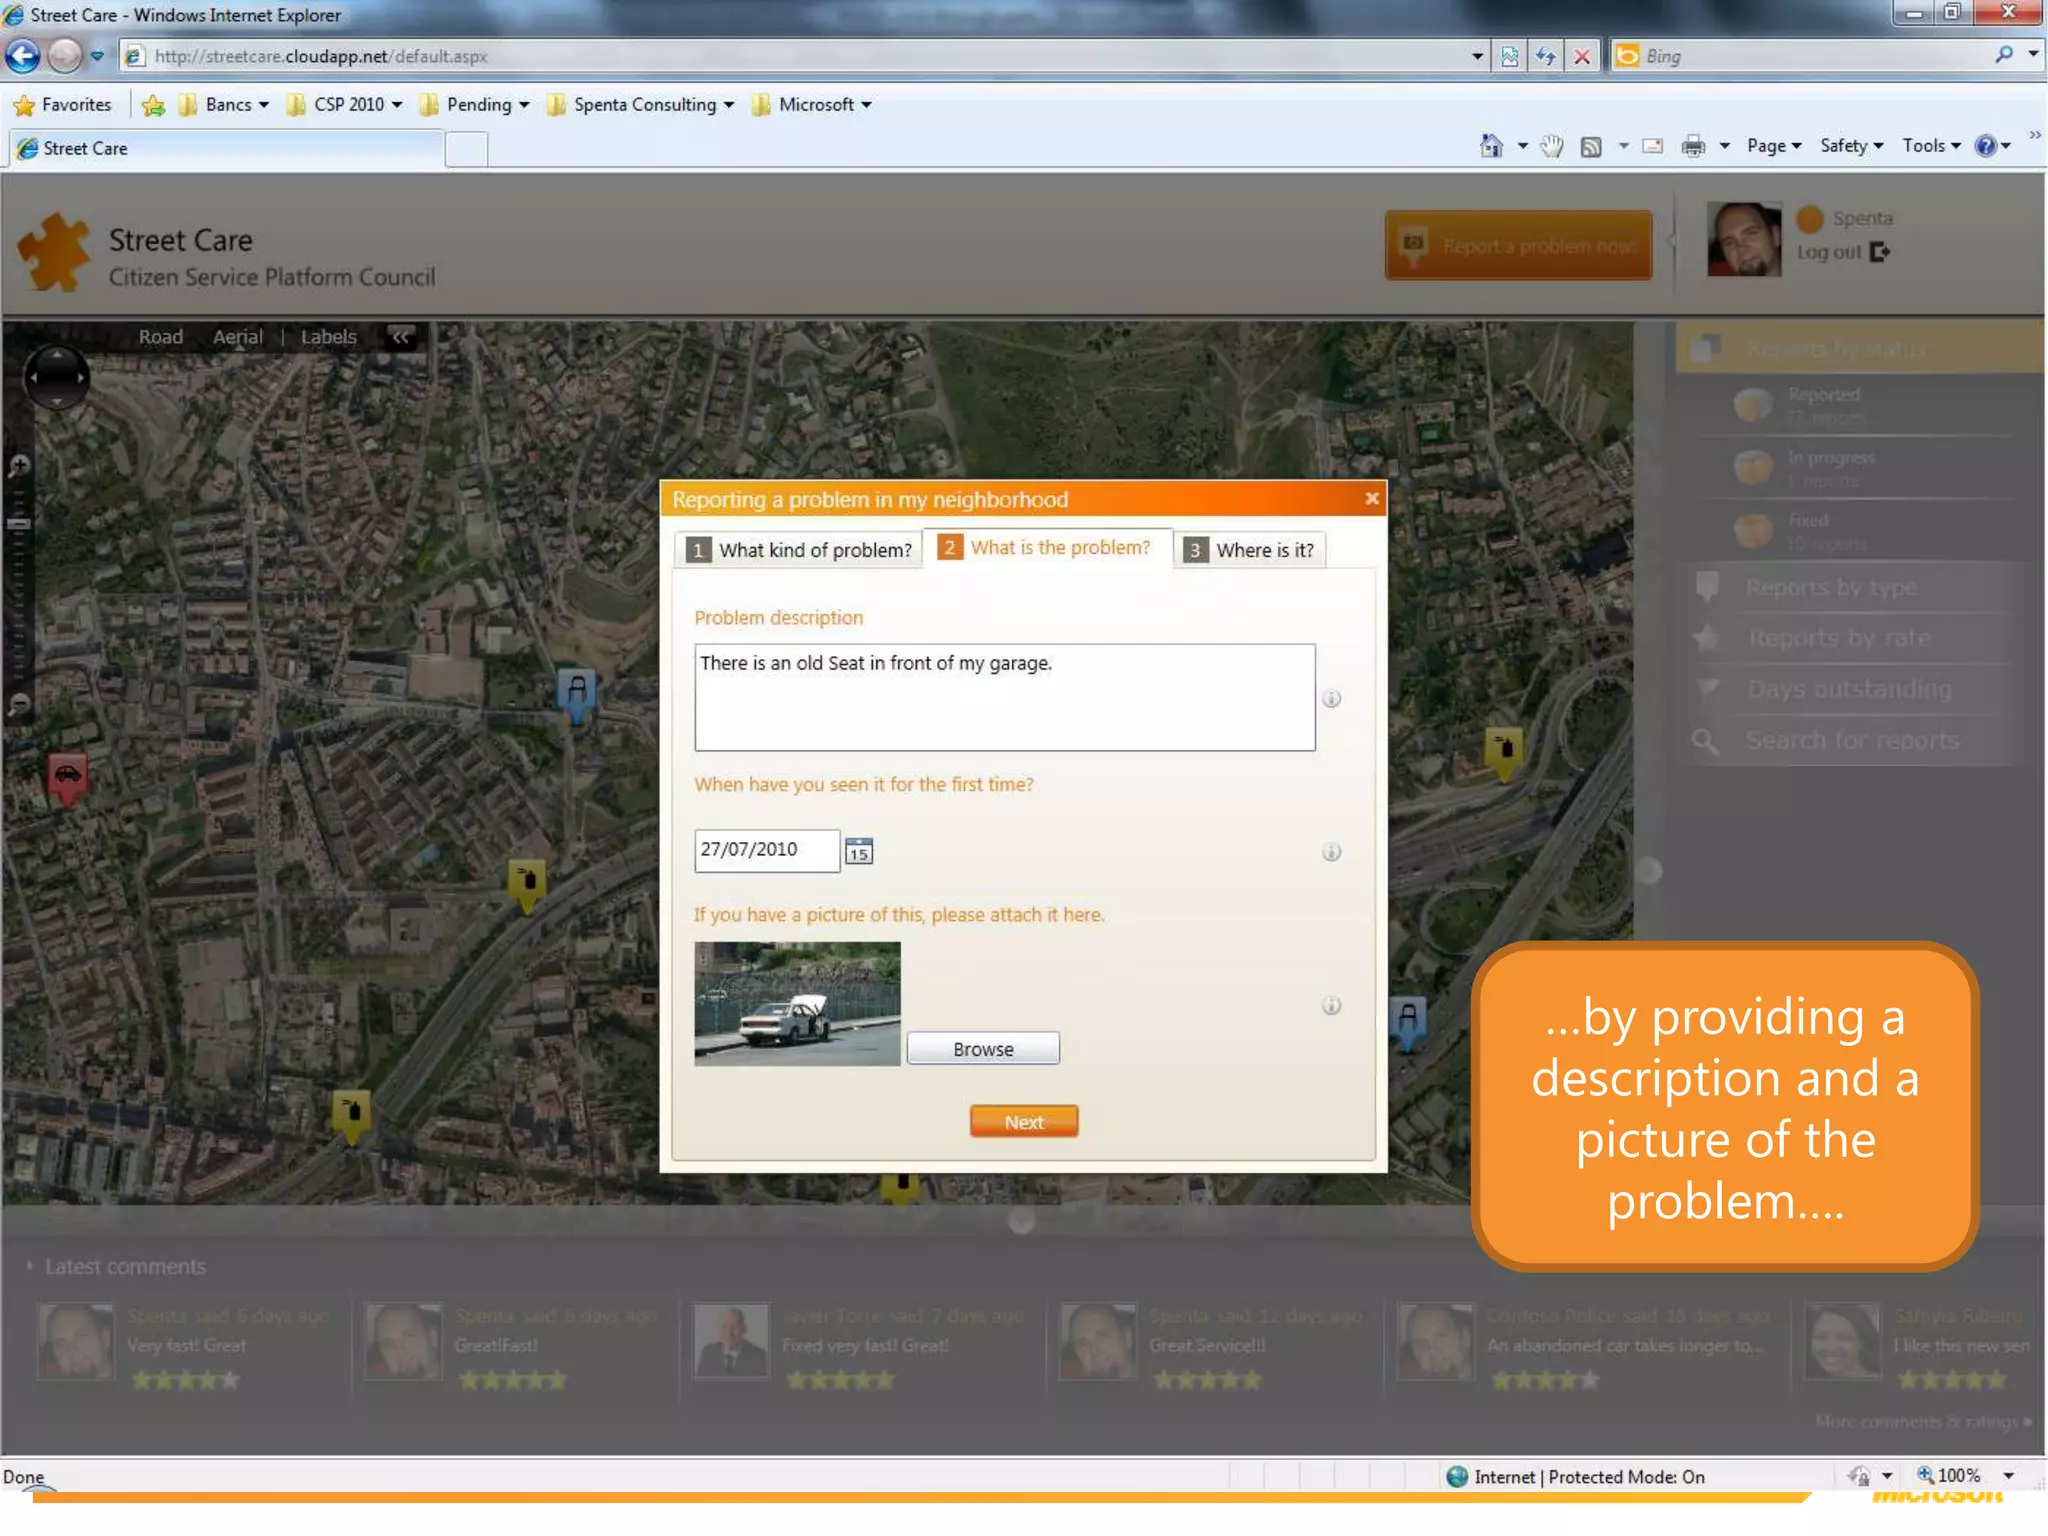
Task: Open the Tools dropdown menu
Action: (1931, 146)
